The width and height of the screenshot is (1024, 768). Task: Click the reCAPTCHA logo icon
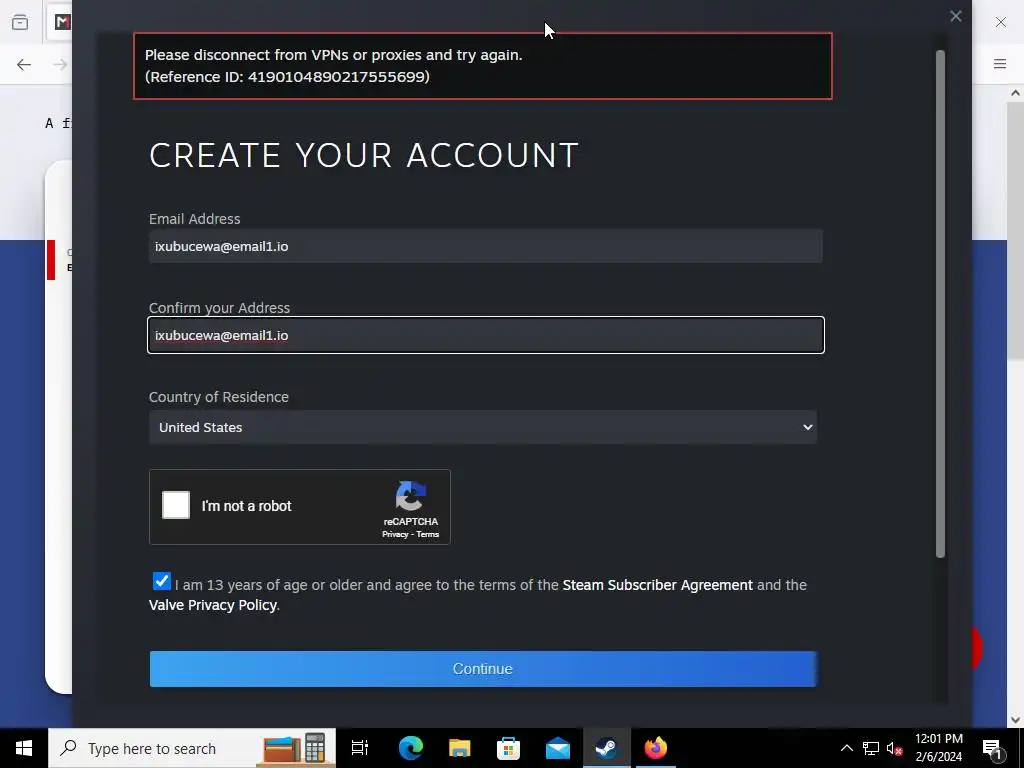411,496
